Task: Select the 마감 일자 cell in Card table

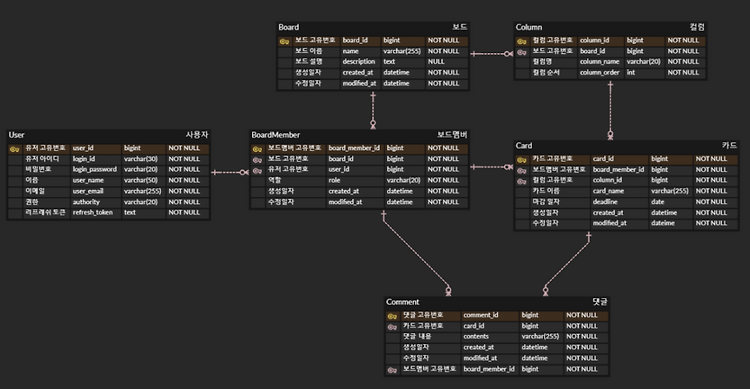Action: pyautogui.click(x=546, y=202)
